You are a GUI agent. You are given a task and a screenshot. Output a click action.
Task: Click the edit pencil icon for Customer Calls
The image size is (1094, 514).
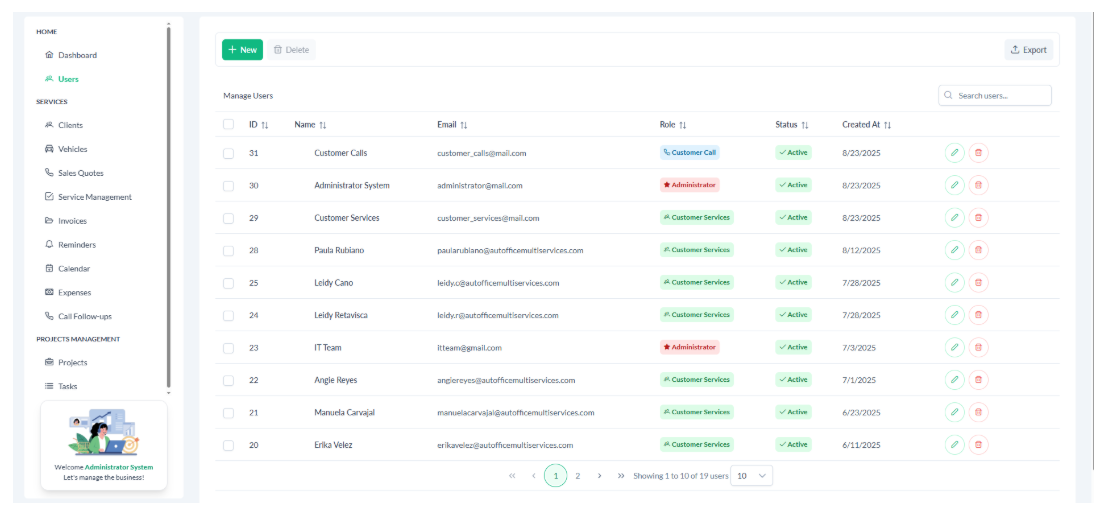point(954,153)
